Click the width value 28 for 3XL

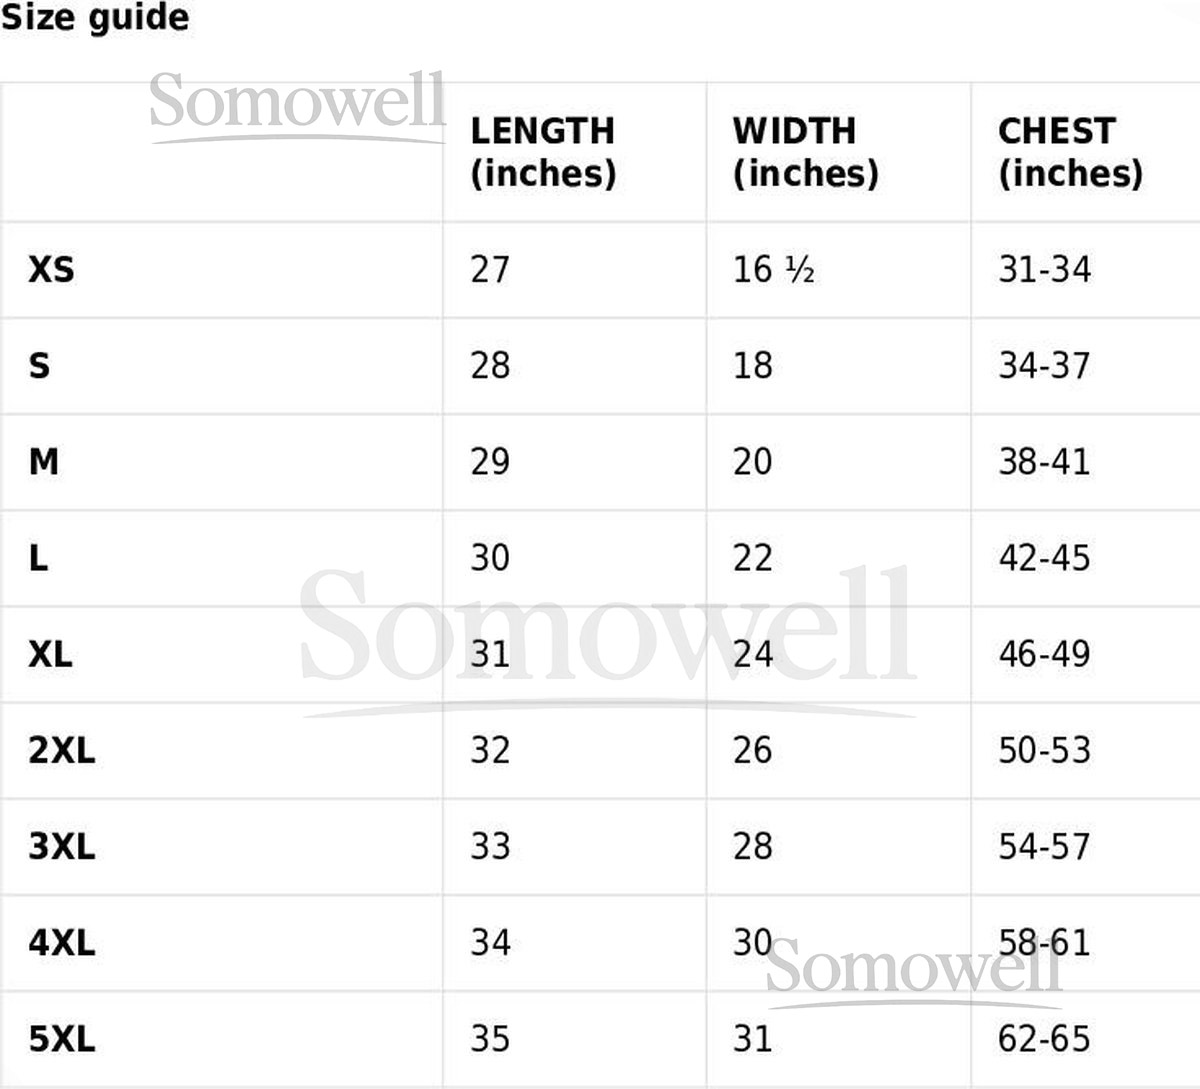tap(752, 847)
